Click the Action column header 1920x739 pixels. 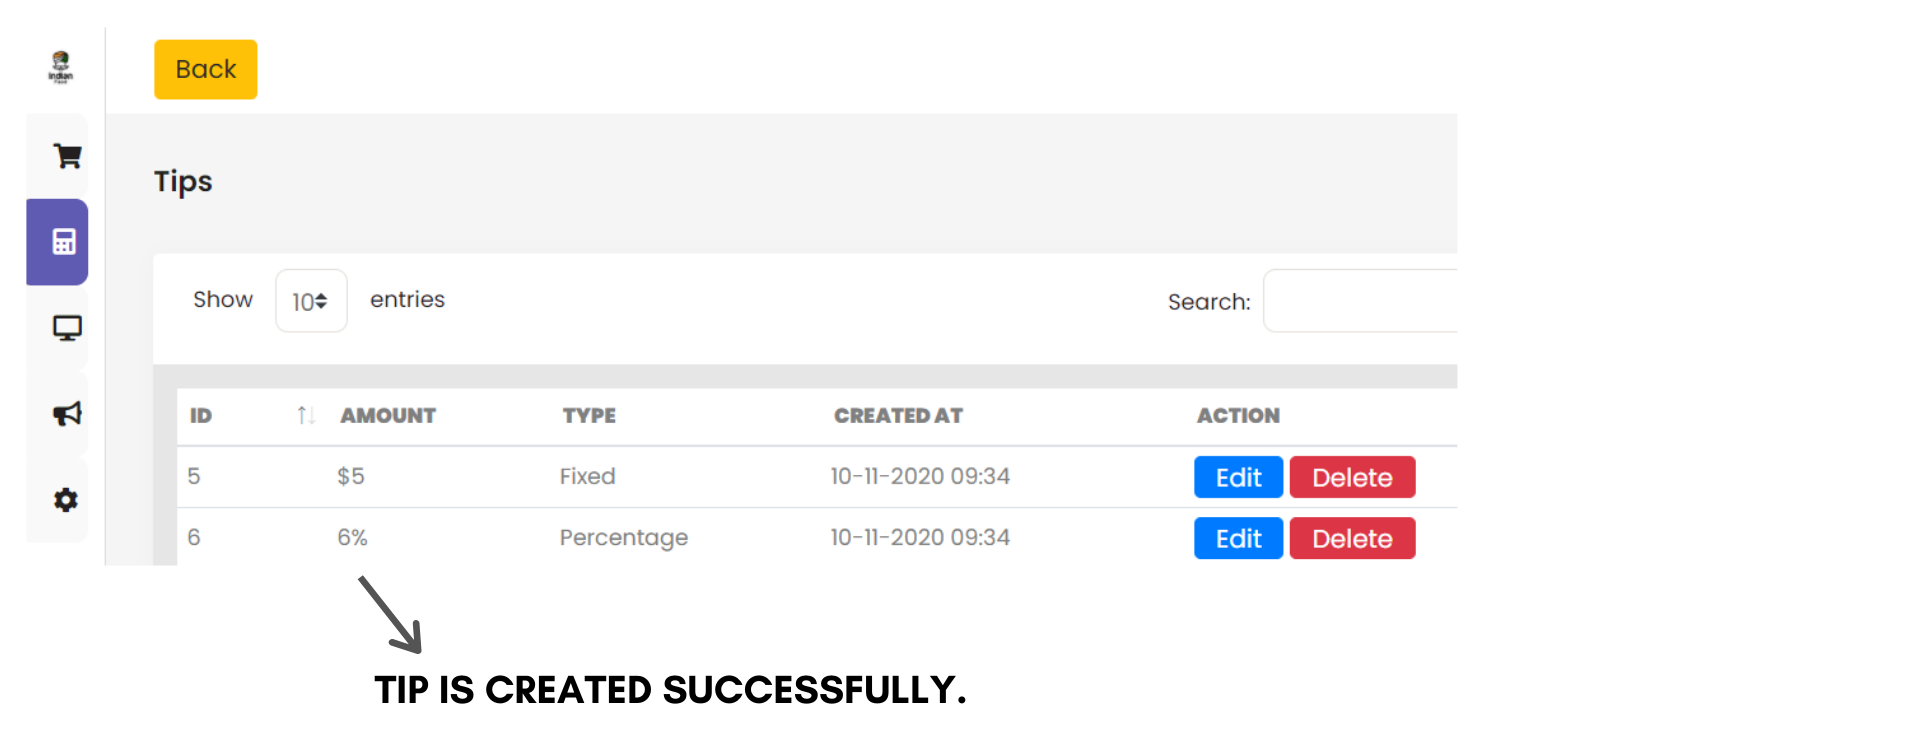1238,416
